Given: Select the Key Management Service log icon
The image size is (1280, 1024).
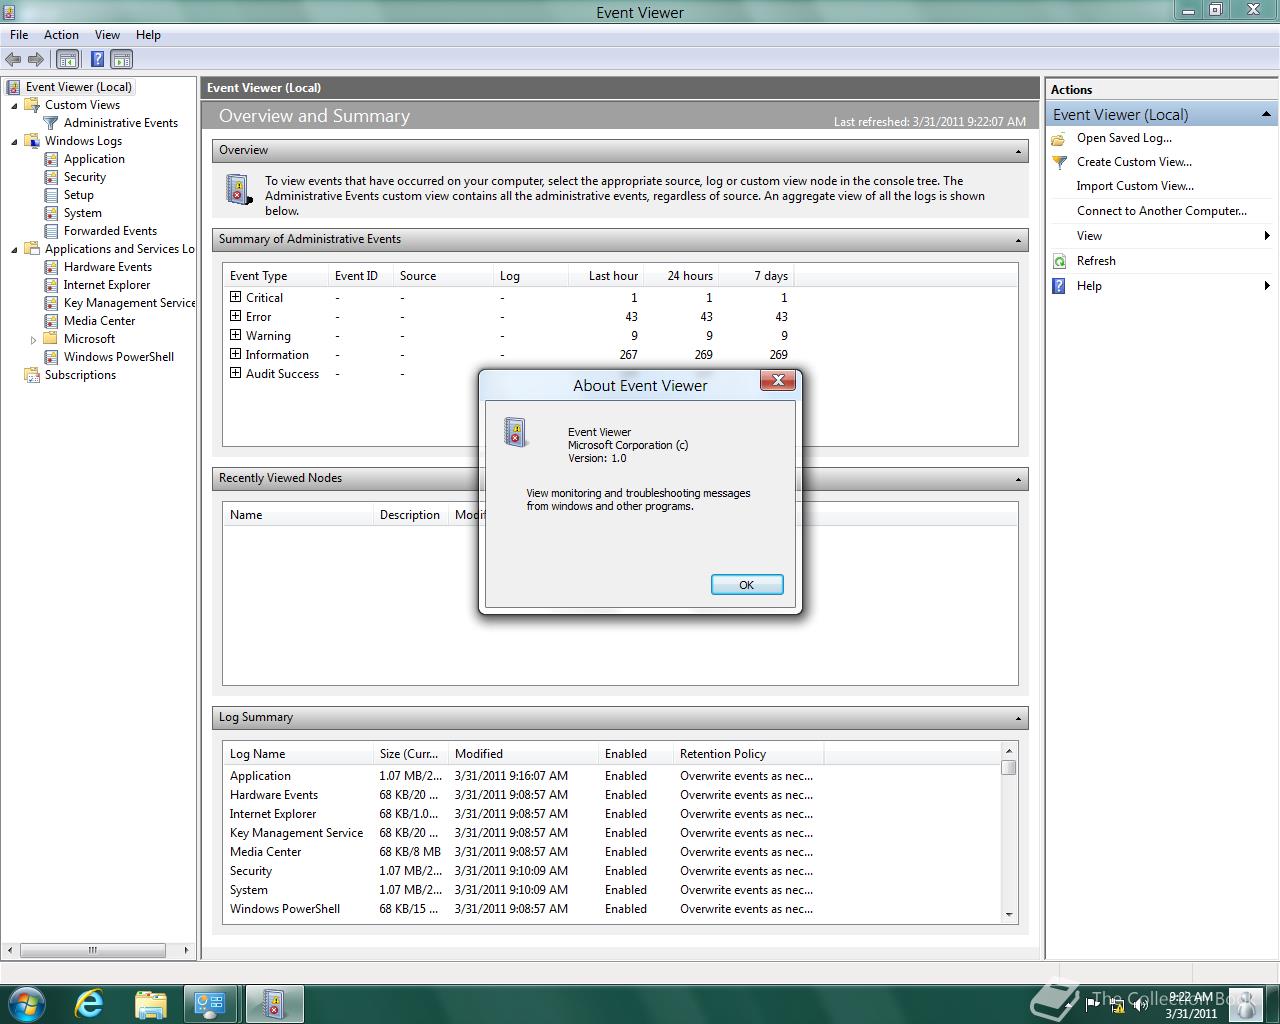Looking at the screenshot, I should click(x=51, y=303).
